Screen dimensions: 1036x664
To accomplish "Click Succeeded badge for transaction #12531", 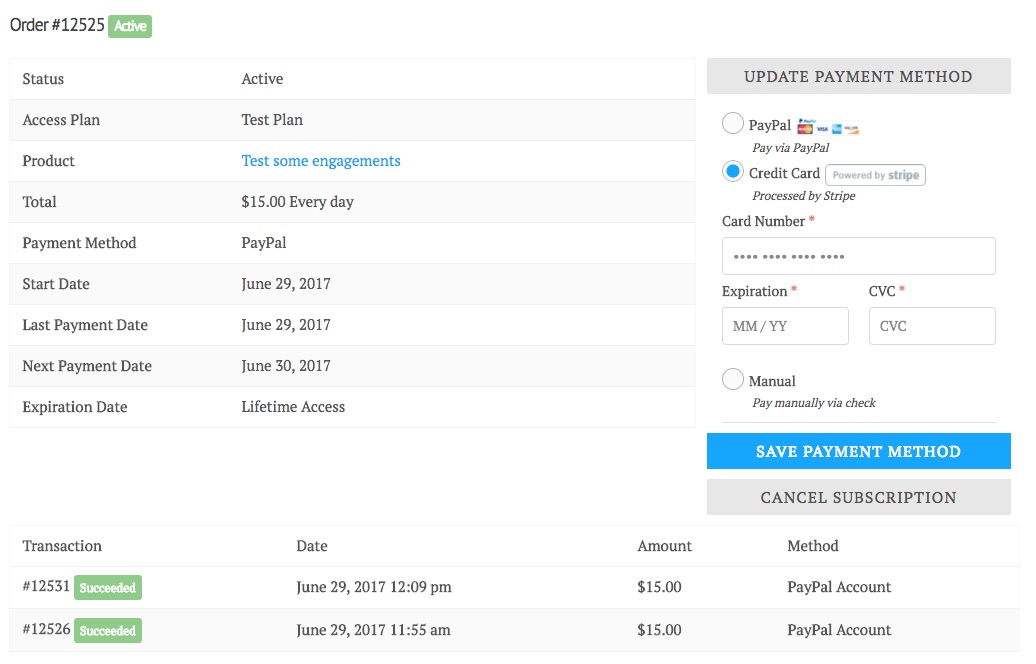I will pos(108,588).
